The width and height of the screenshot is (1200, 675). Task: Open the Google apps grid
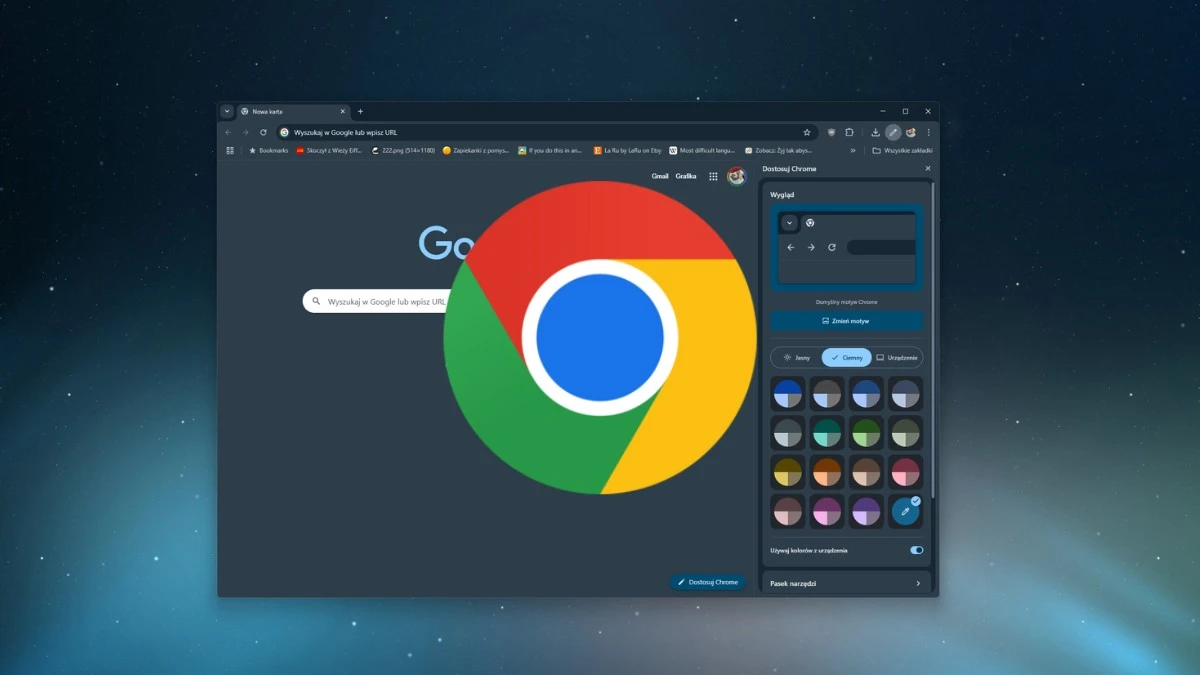pos(714,176)
